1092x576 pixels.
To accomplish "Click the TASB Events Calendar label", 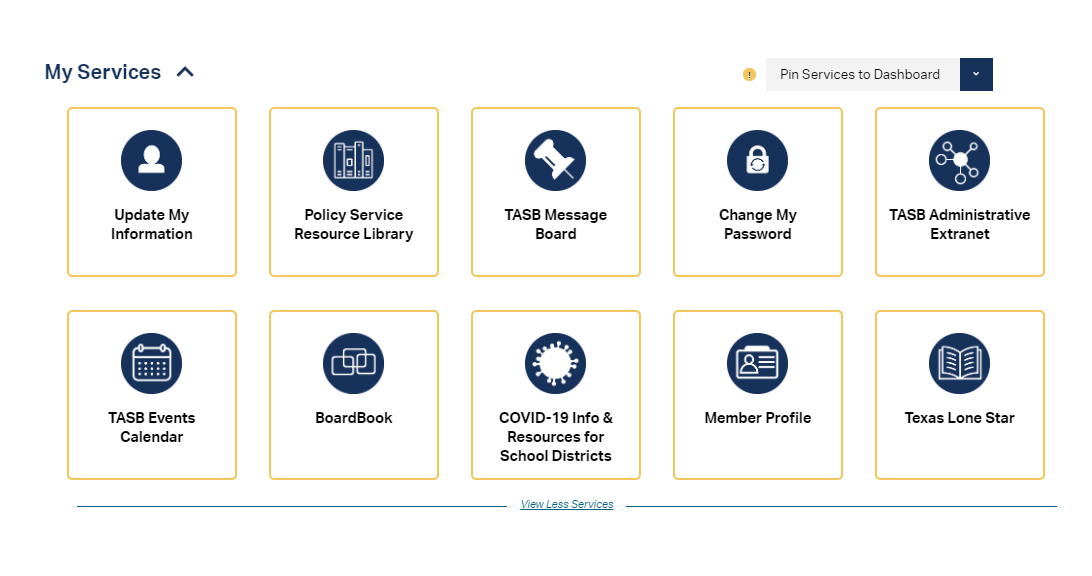I will tap(152, 427).
